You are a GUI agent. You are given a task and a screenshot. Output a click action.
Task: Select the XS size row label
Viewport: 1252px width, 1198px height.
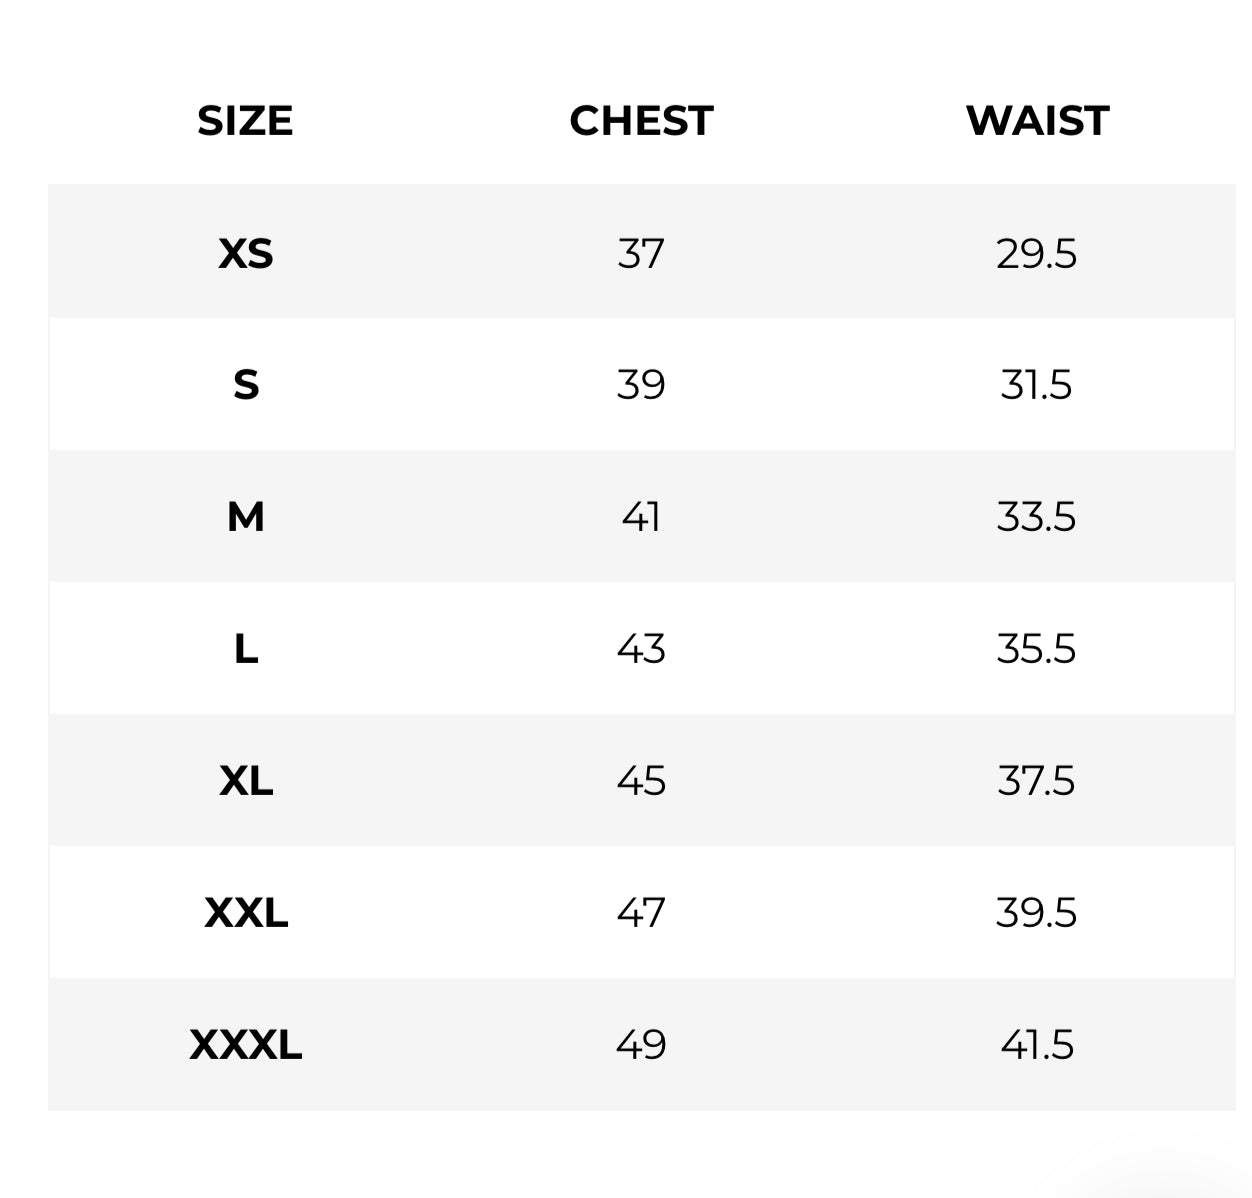pos(245,253)
